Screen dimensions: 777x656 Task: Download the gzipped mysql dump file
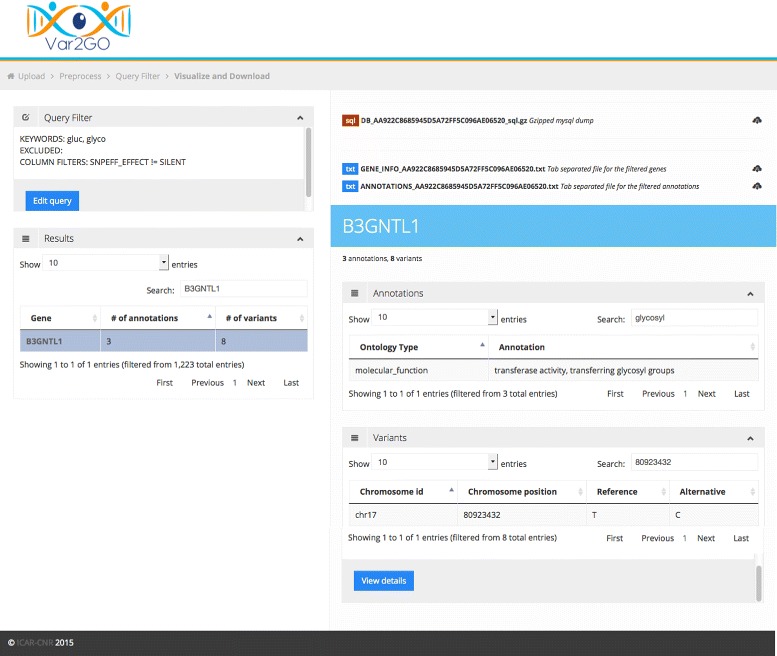pyautogui.click(x=757, y=120)
